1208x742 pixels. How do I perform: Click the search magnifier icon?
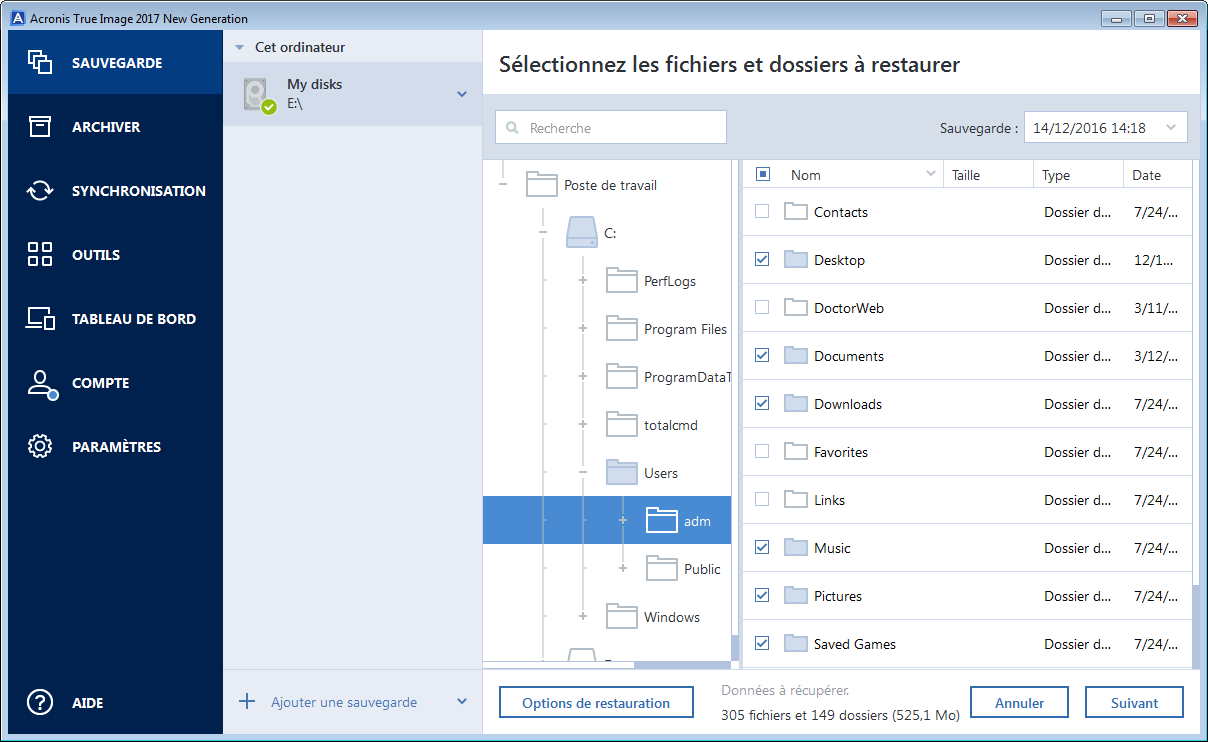[512, 127]
